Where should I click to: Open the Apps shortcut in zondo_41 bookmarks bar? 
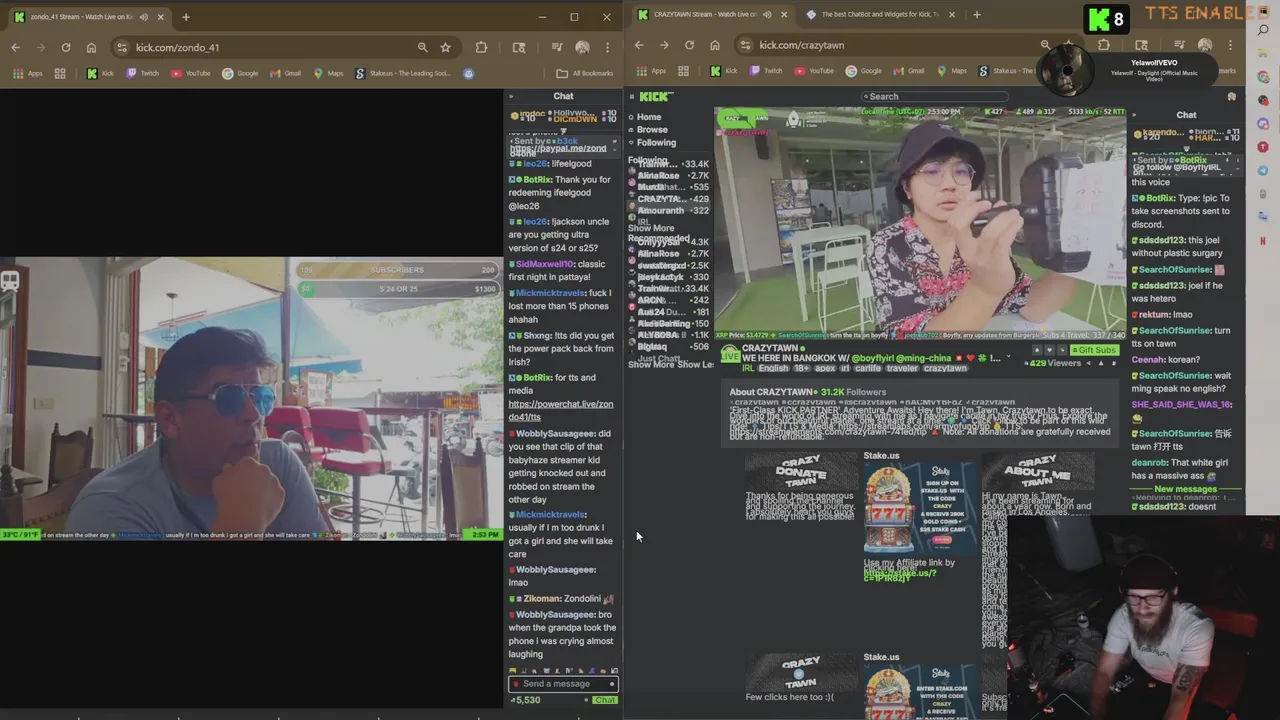click(28, 73)
